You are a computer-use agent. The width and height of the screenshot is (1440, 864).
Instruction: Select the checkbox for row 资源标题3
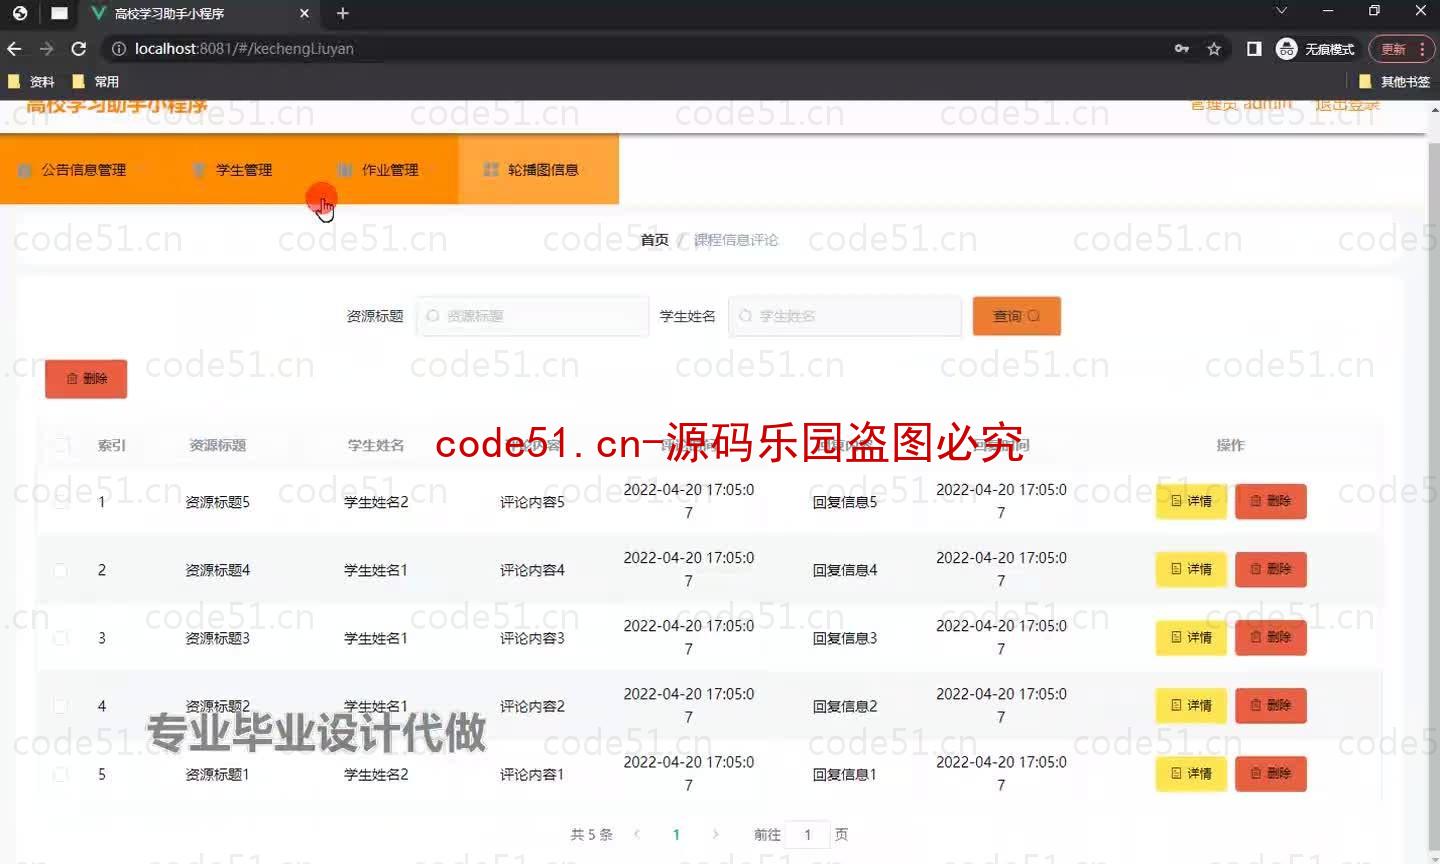pos(61,638)
